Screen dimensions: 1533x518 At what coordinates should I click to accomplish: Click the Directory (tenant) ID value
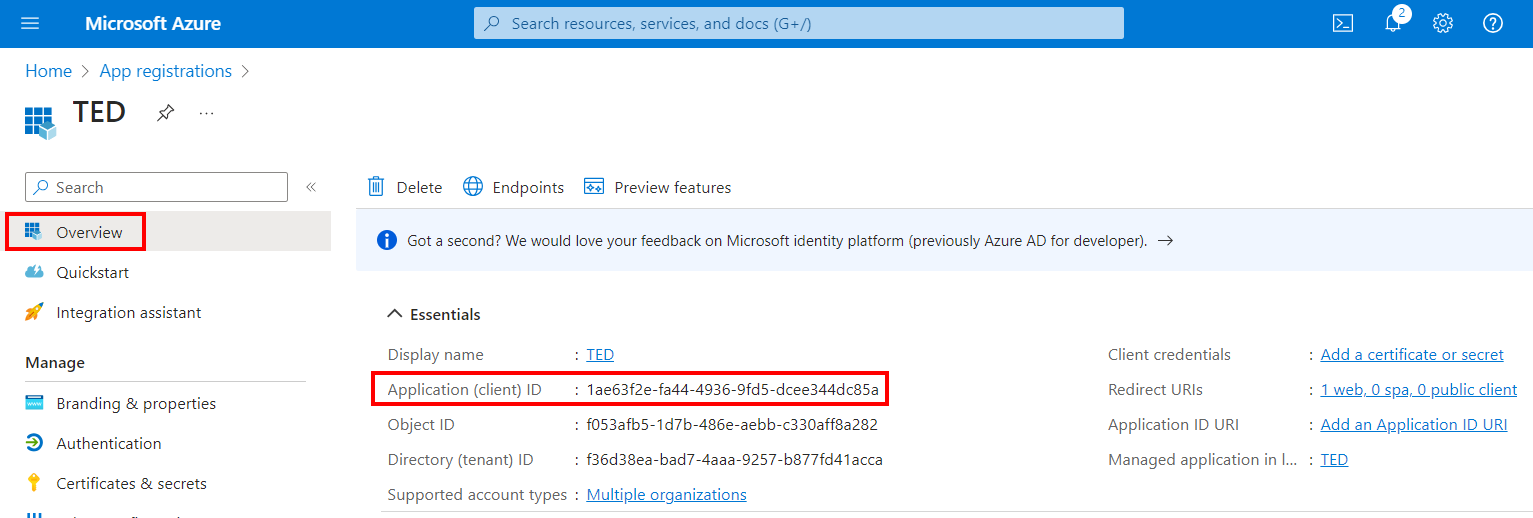click(735, 460)
